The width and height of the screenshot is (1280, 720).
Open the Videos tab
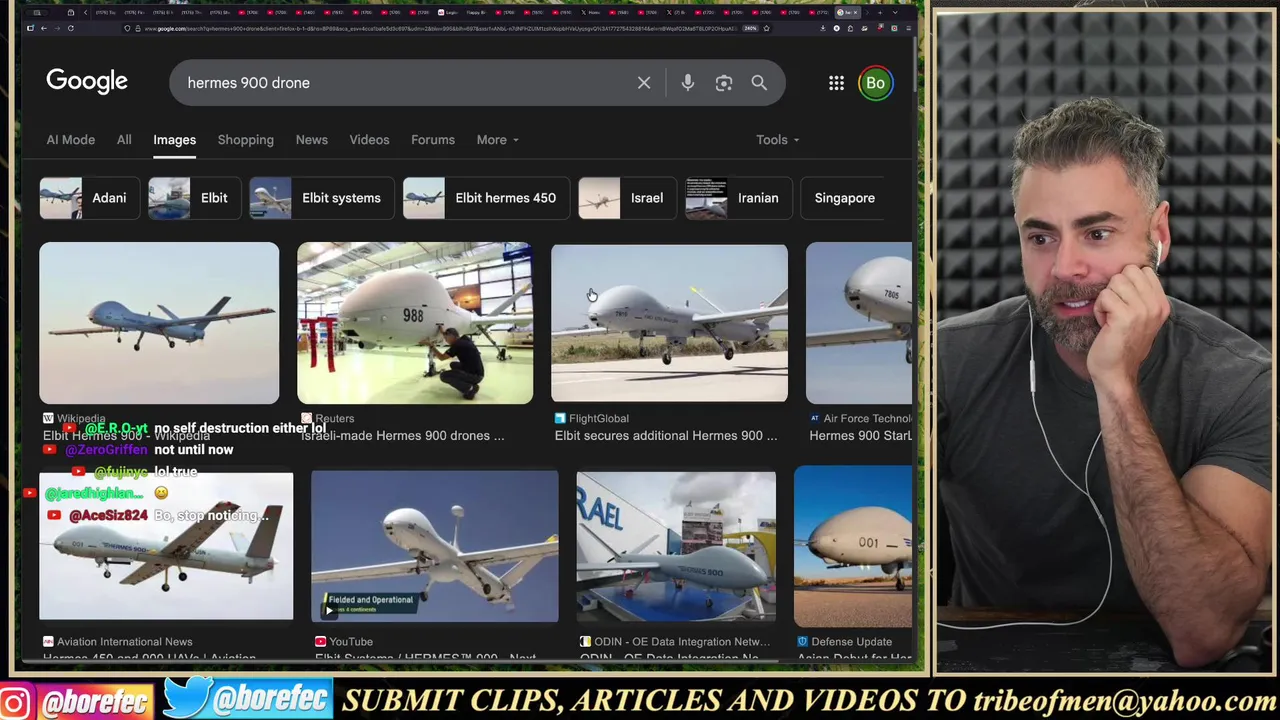coord(369,140)
